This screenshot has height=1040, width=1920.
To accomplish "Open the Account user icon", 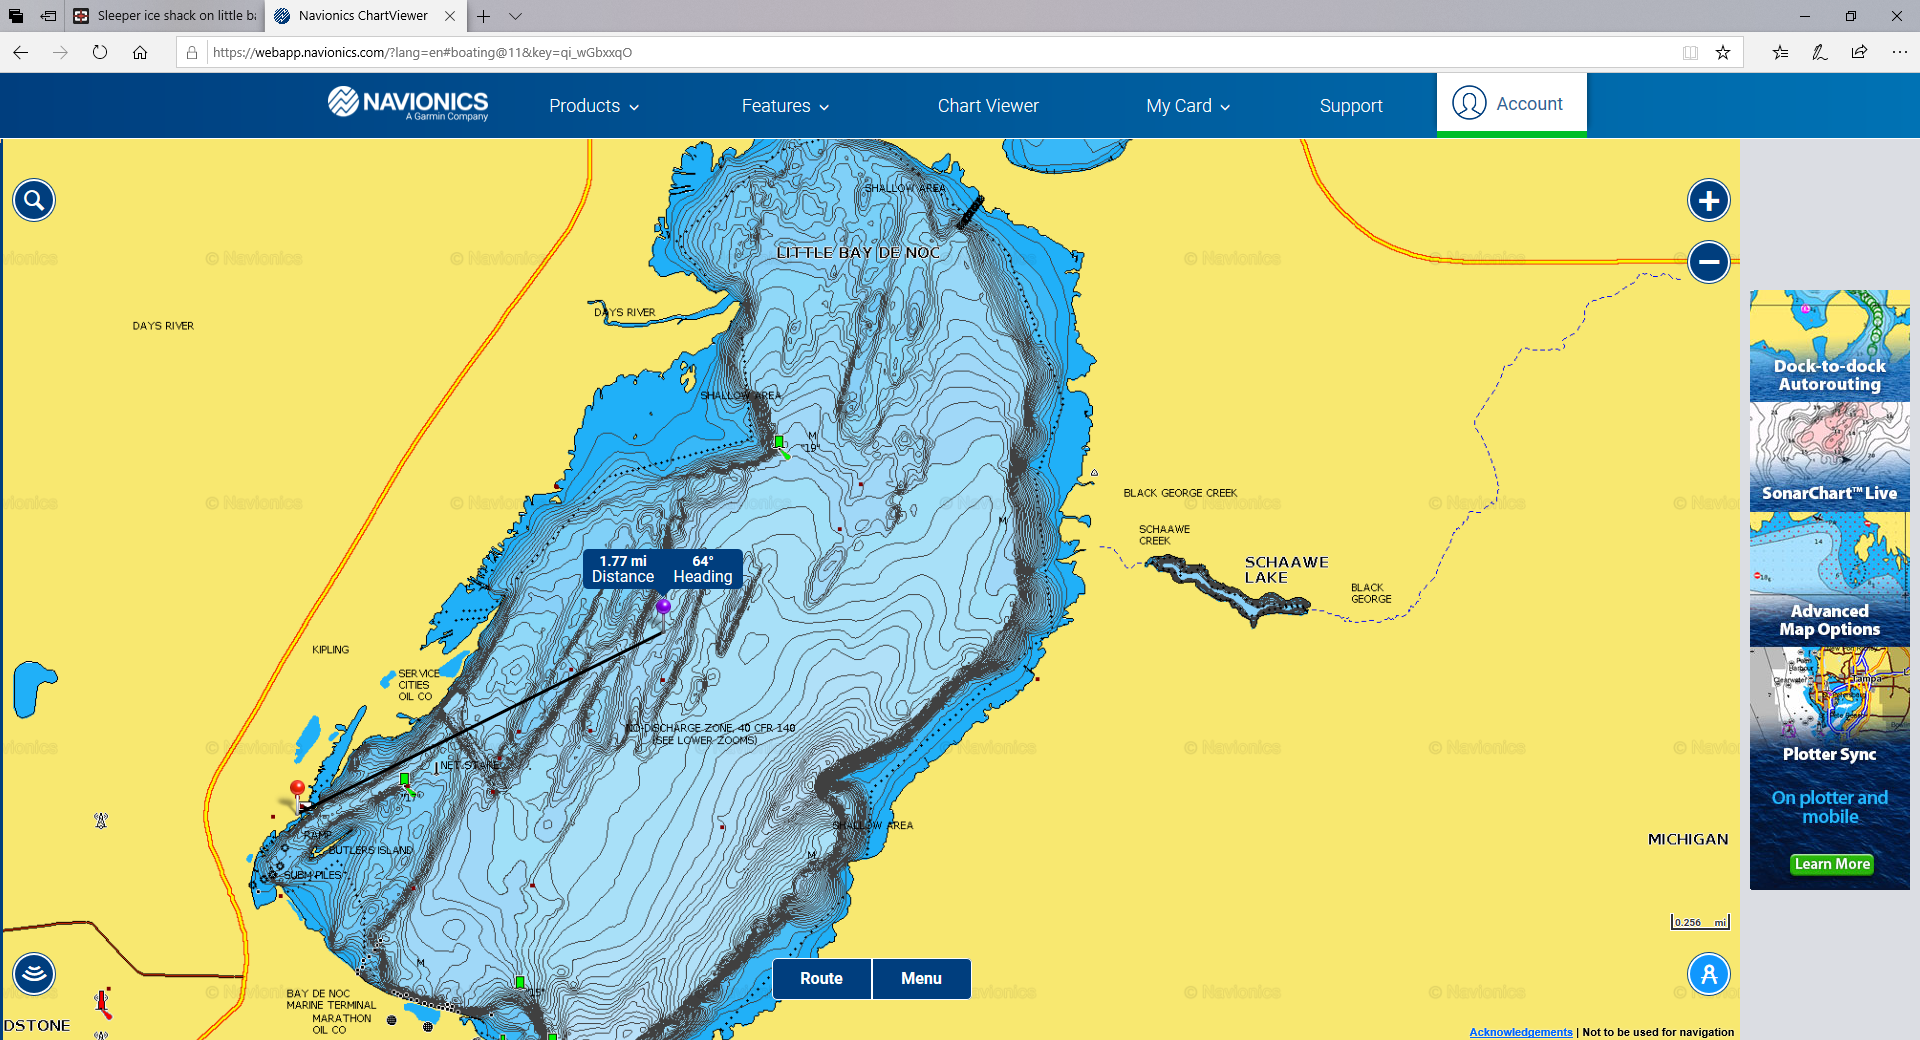I will click(x=1469, y=103).
